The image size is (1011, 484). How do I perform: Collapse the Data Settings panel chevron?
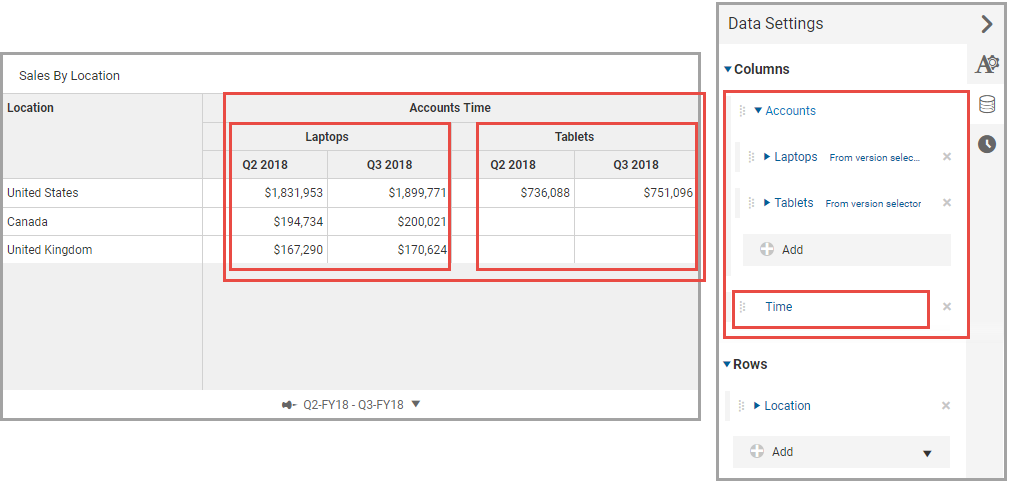pos(986,24)
